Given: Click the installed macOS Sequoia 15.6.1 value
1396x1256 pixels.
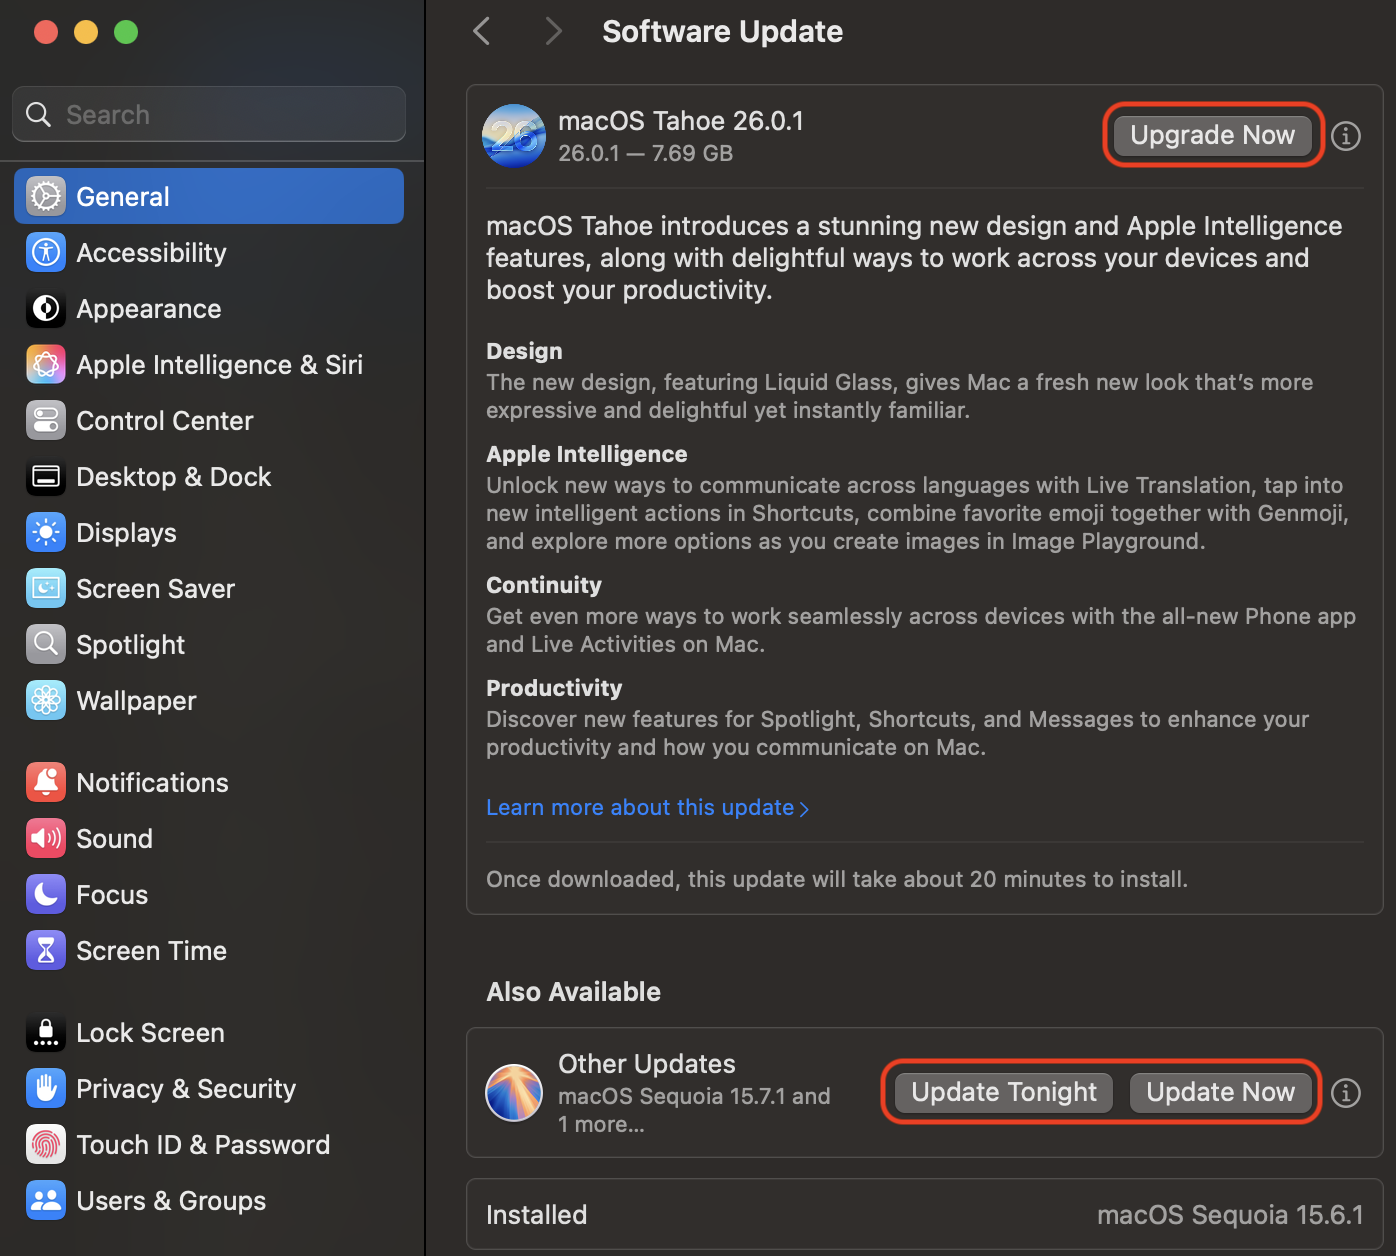Looking at the screenshot, I should pos(1230,1214).
